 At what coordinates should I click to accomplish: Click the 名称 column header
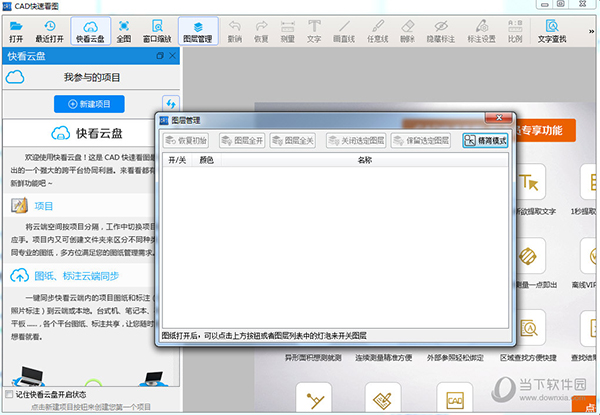click(x=365, y=160)
